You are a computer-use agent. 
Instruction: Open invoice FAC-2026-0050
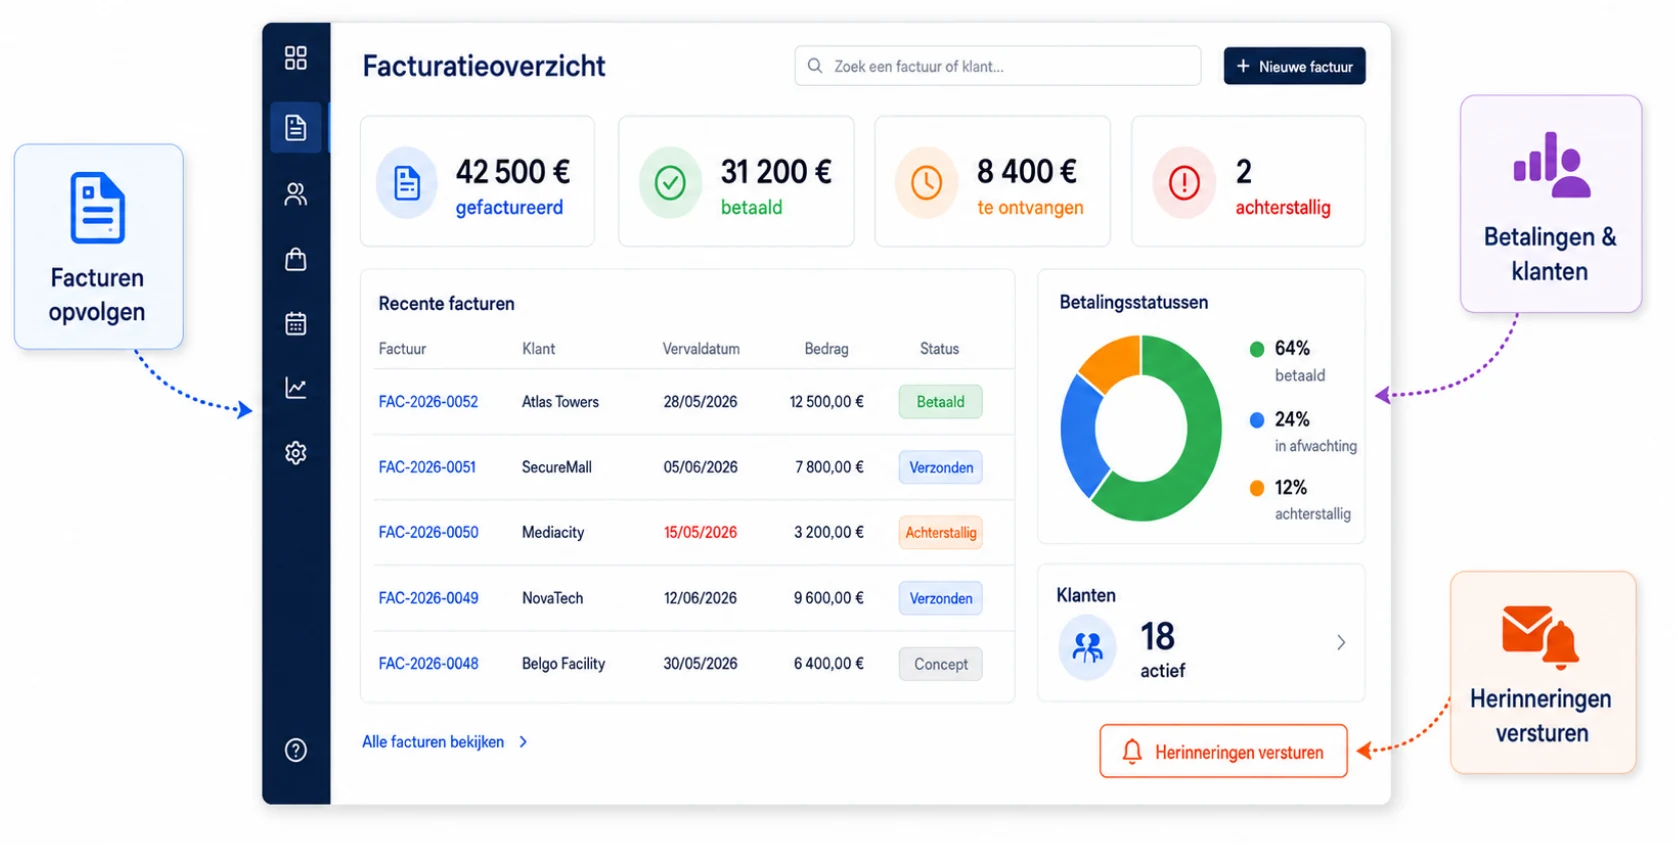pos(428,533)
